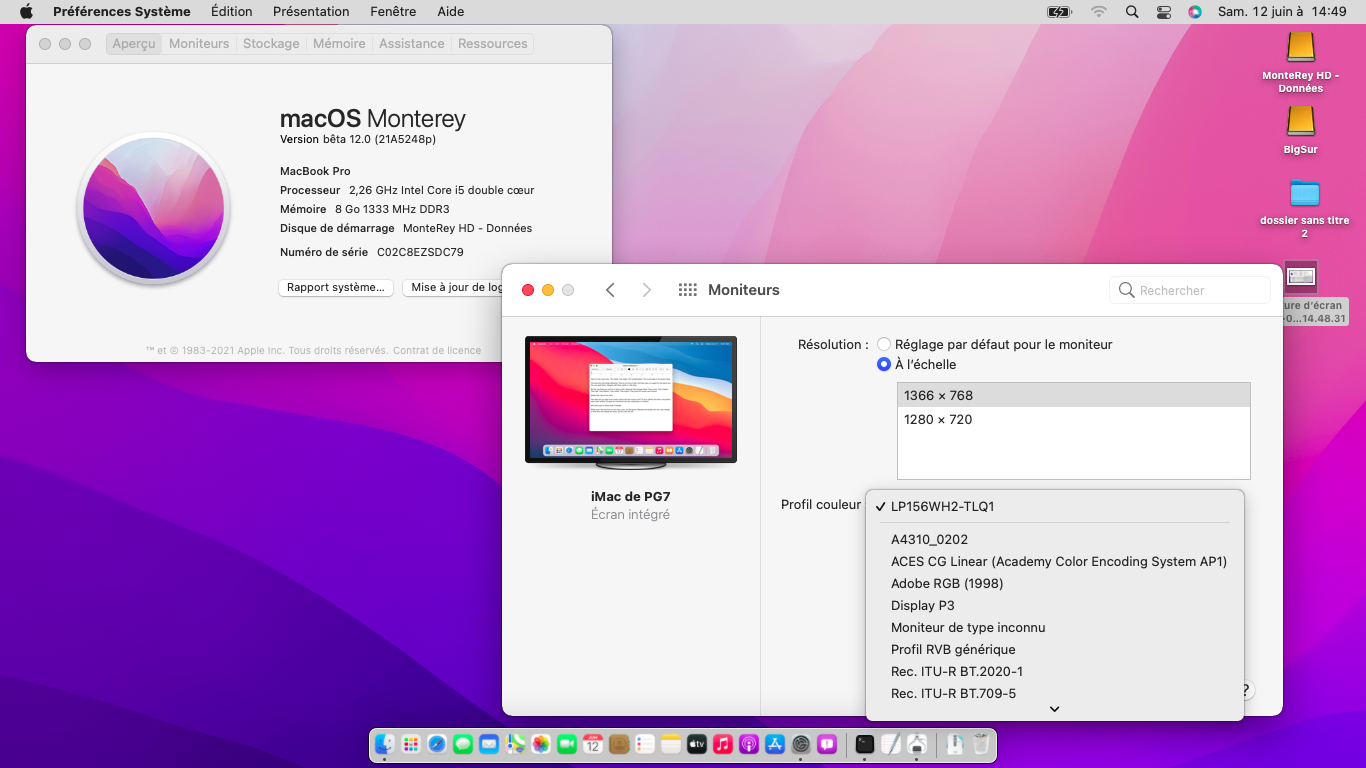Image resolution: width=1366 pixels, height=768 pixels.
Task: Open the Présentation menu
Action: coord(311,12)
